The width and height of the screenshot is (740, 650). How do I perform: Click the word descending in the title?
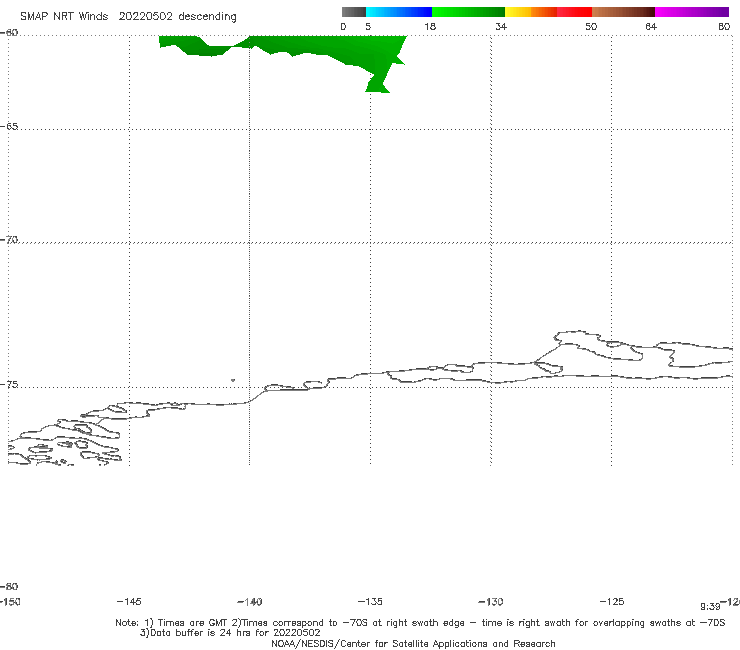point(208,17)
